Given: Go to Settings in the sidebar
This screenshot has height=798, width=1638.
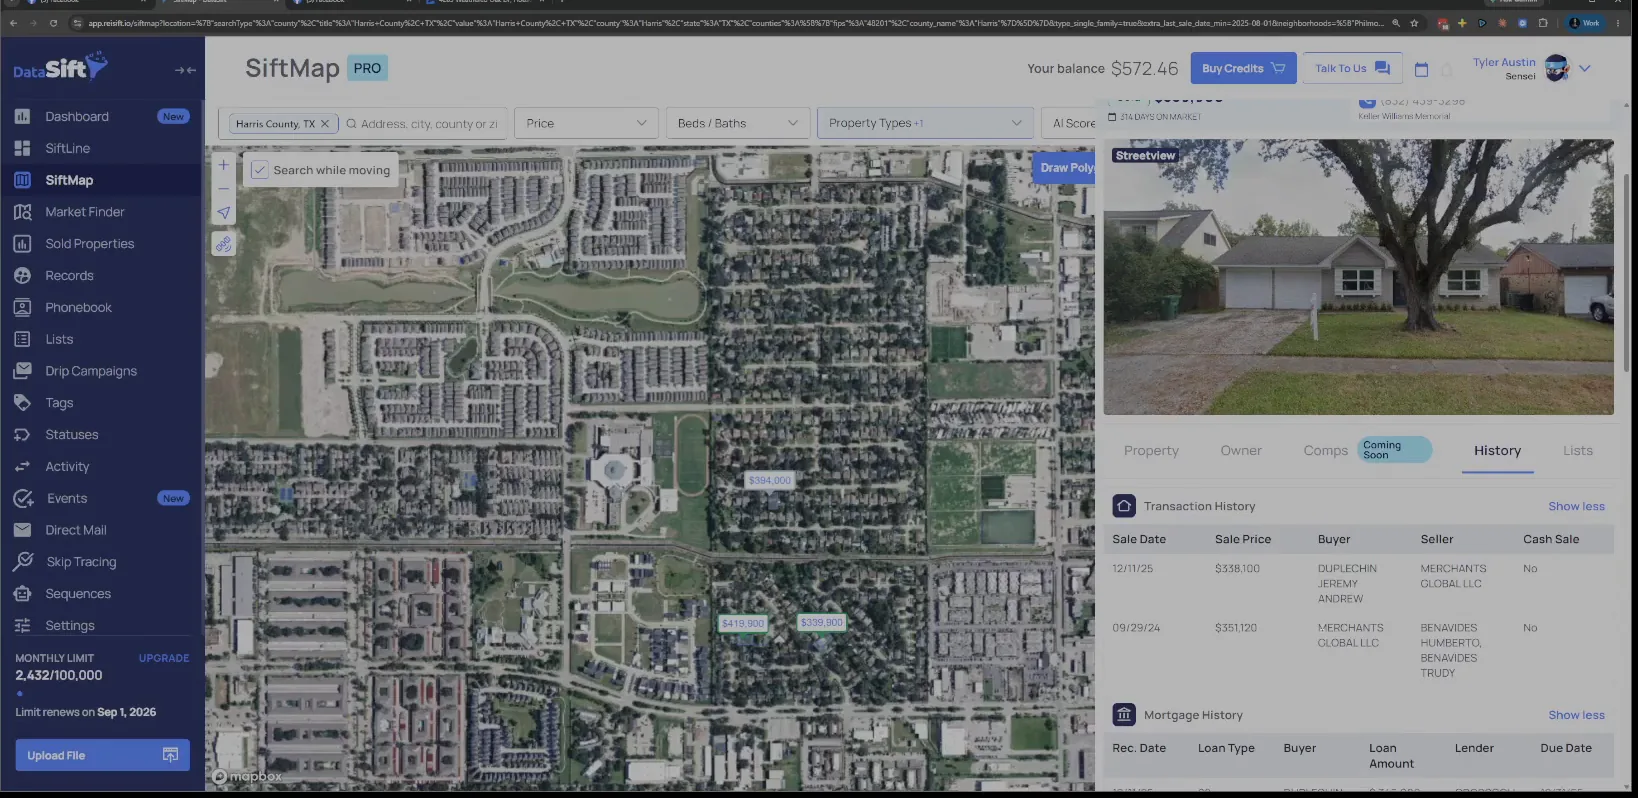Looking at the screenshot, I should pyautogui.click(x=70, y=626).
